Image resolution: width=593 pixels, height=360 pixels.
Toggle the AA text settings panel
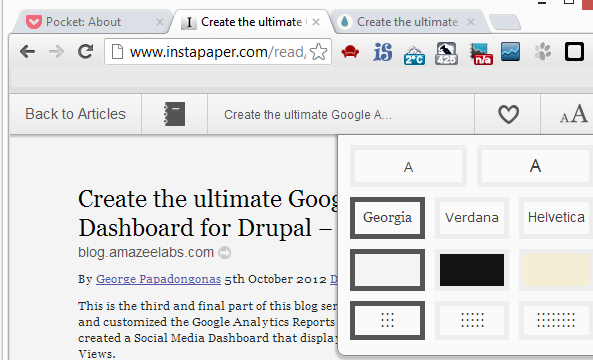[574, 114]
